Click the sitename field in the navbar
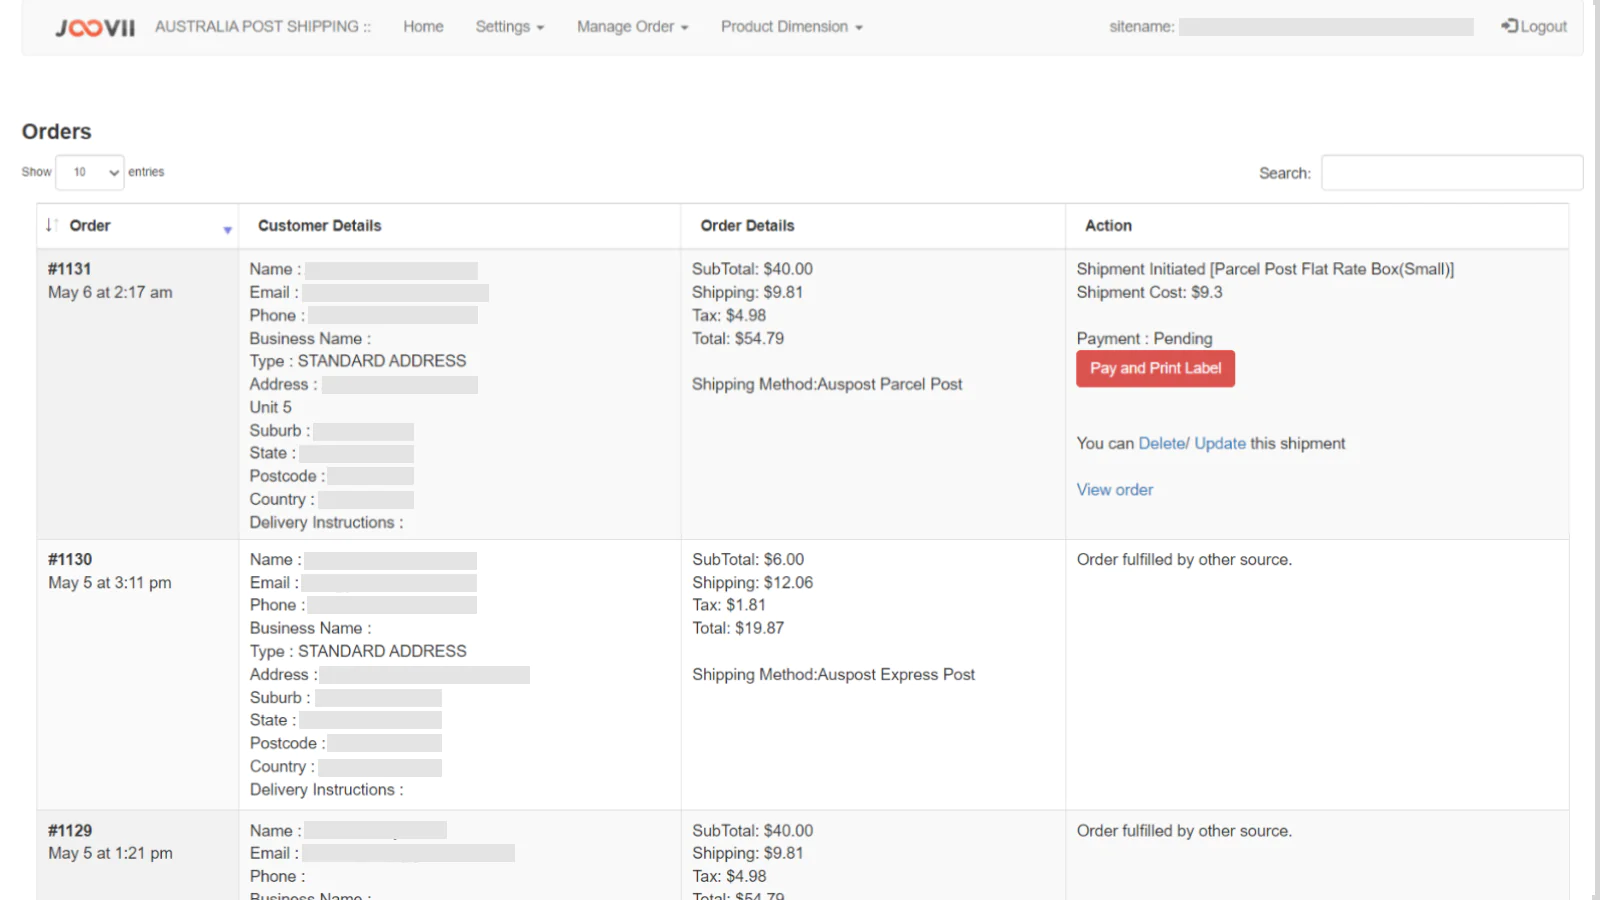 click(x=1325, y=27)
